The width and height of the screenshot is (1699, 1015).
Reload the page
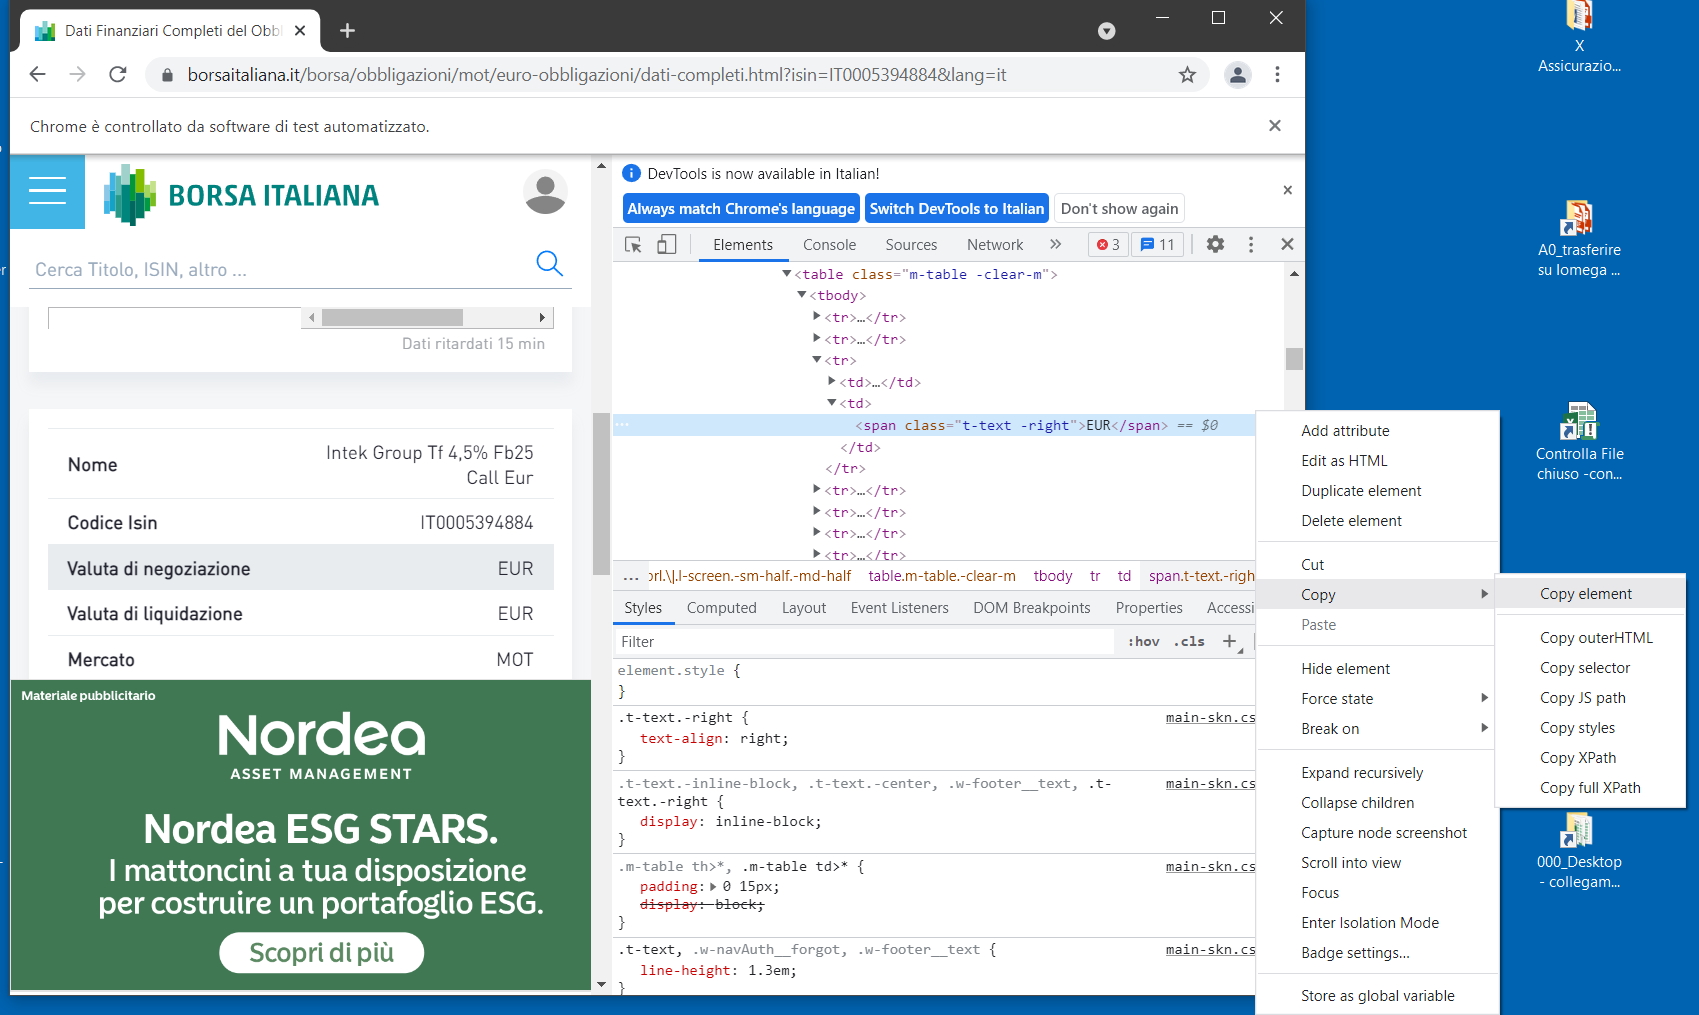[x=117, y=75]
